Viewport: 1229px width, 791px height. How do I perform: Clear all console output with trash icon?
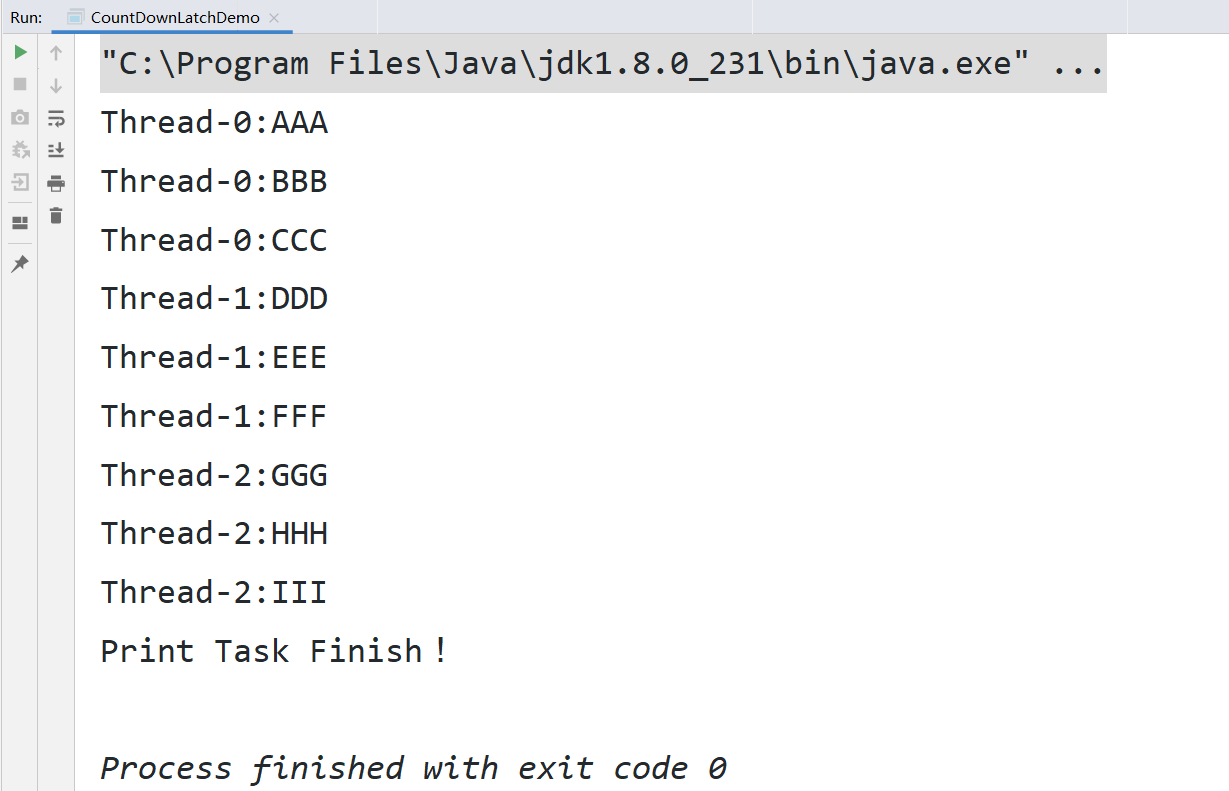pos(56,215)
